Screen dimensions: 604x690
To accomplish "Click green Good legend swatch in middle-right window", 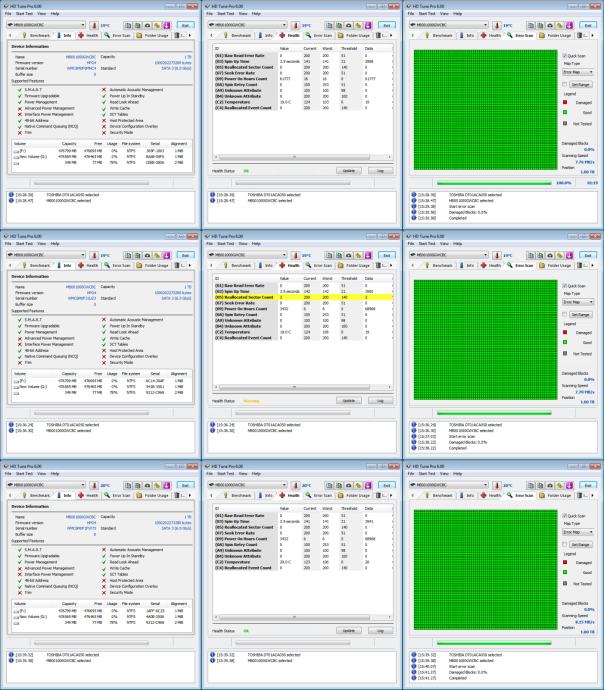I will pyautogui.click(x=565, y=342).
